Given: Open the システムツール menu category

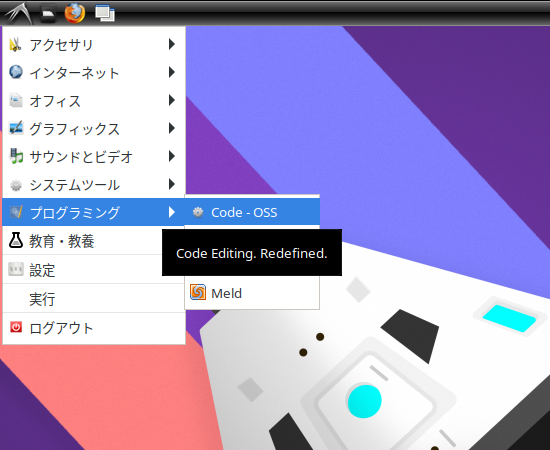Looking at the screenshot, I should (94, 184).
